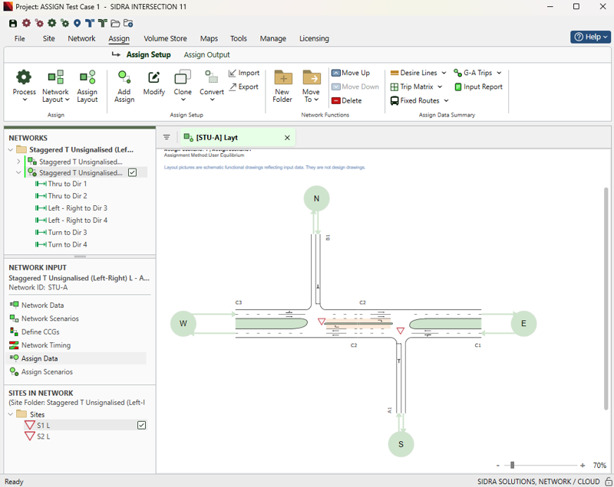Click the Import button
This screenshot has width=614, height=487.
click(x=244, y=73)
